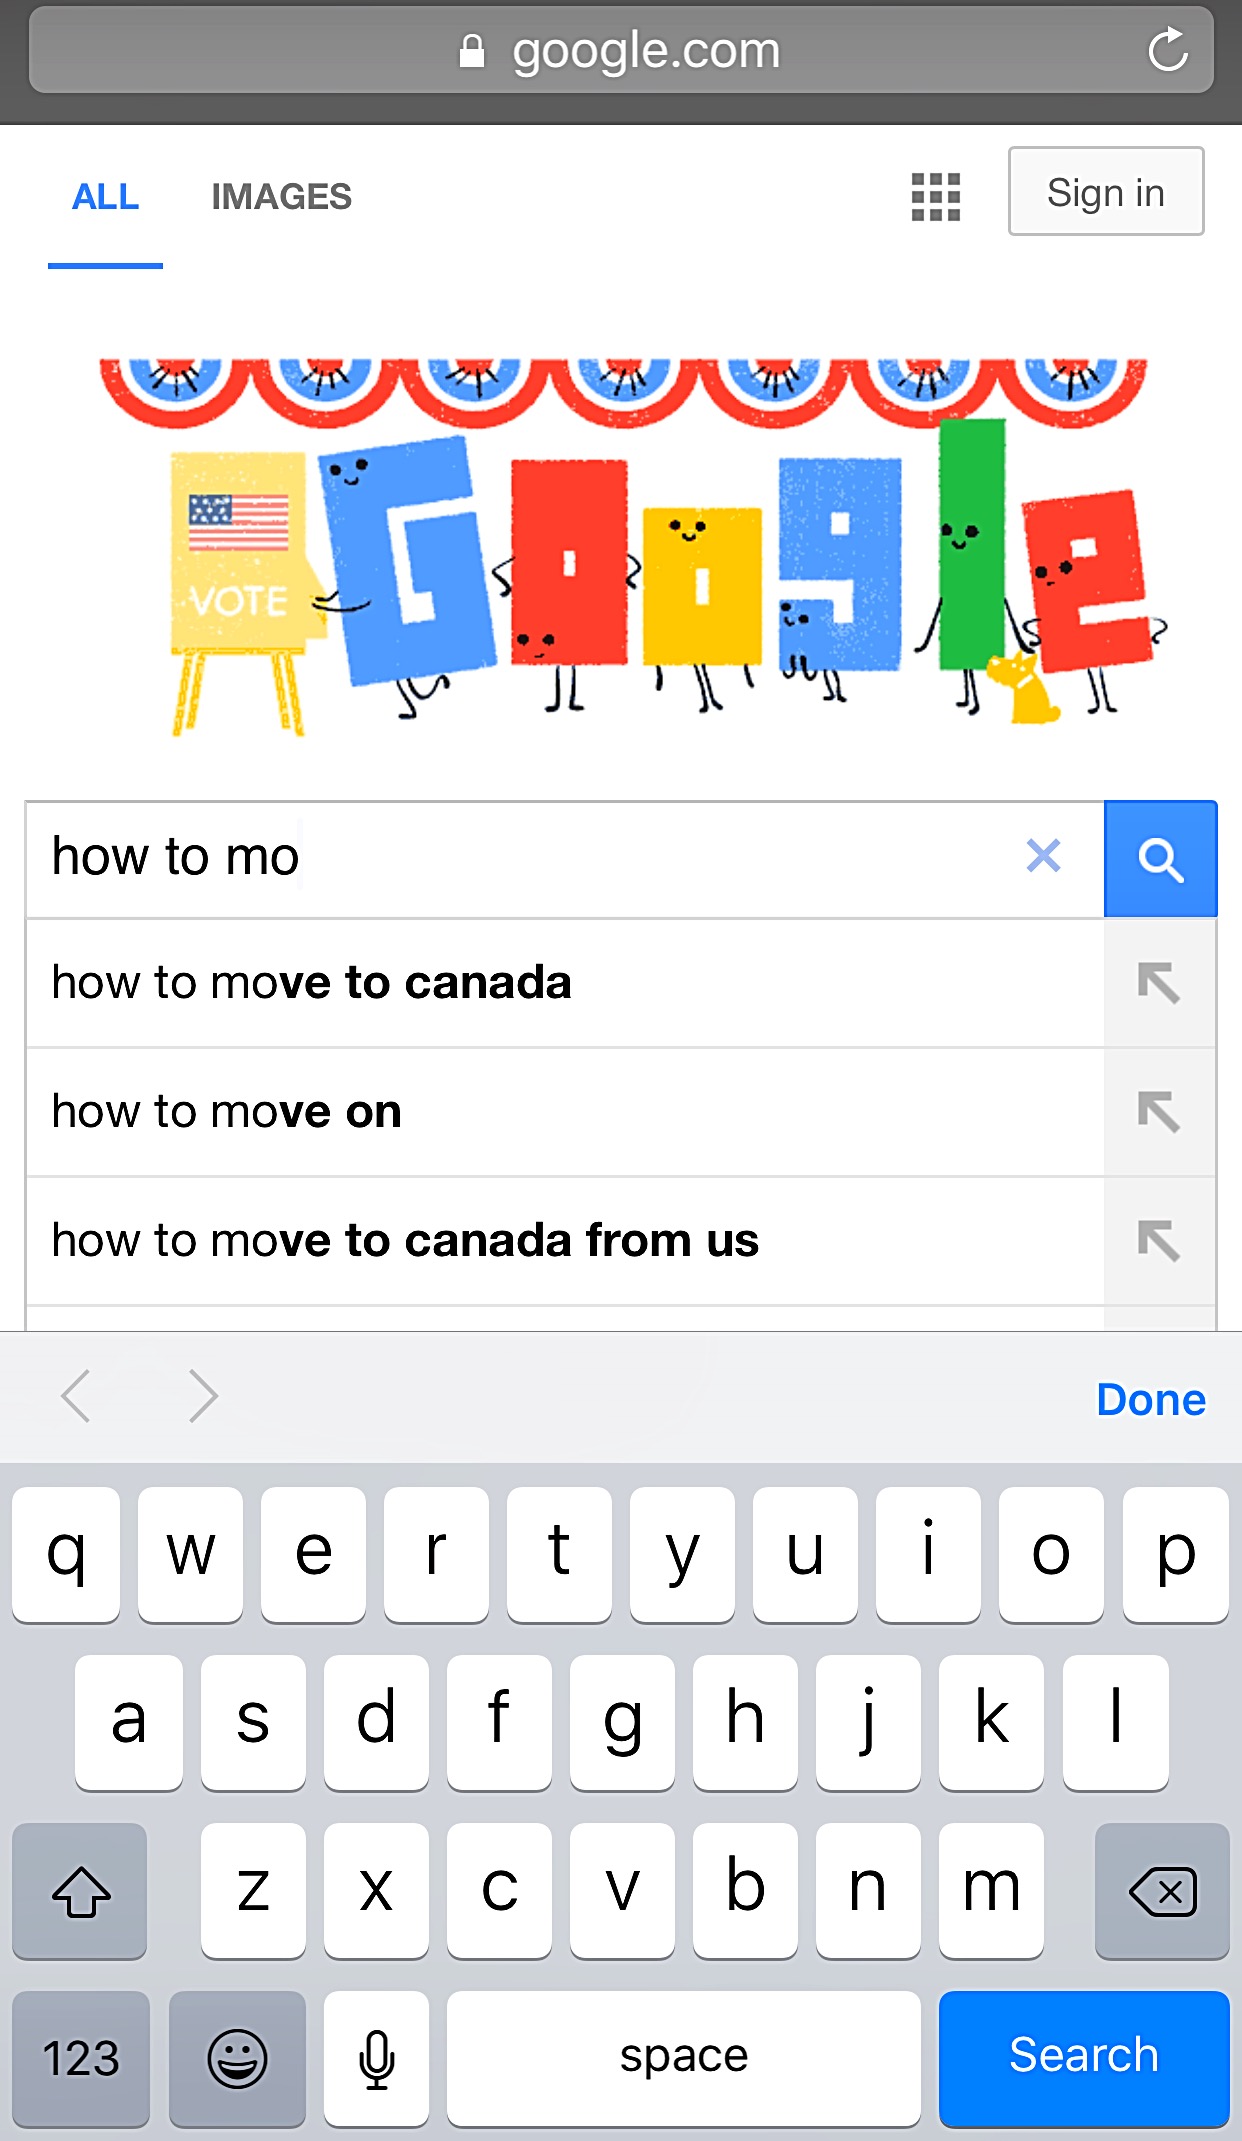Select the ALL tab

[105, 197]
